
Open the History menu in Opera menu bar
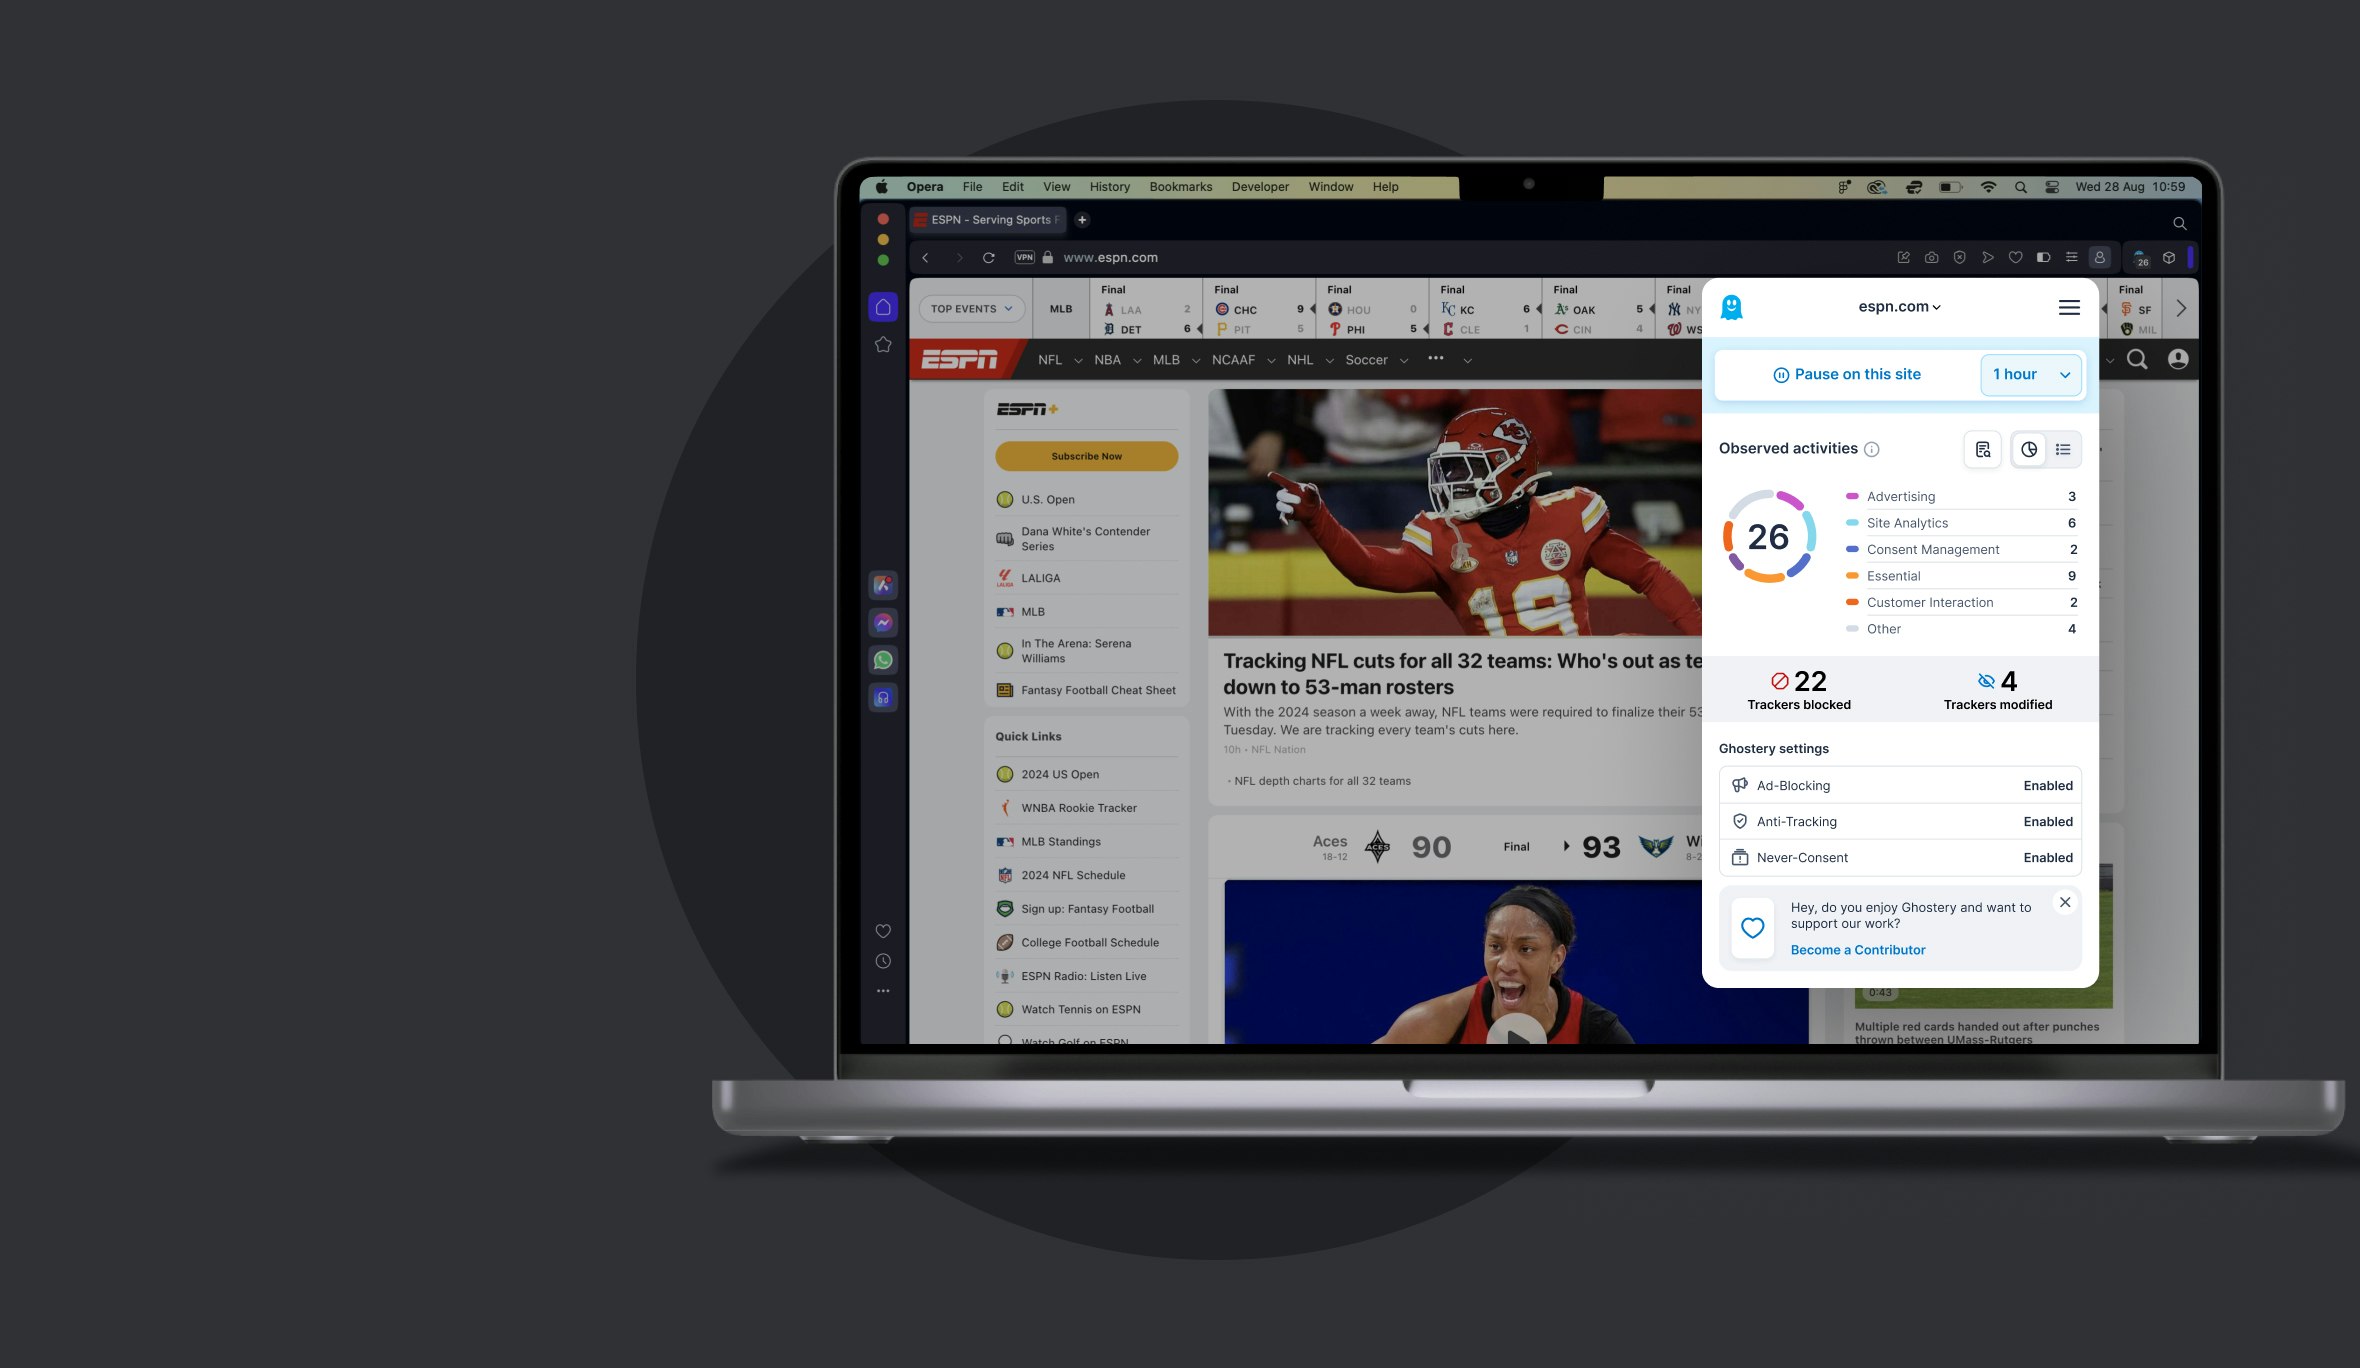(1111, 184)
